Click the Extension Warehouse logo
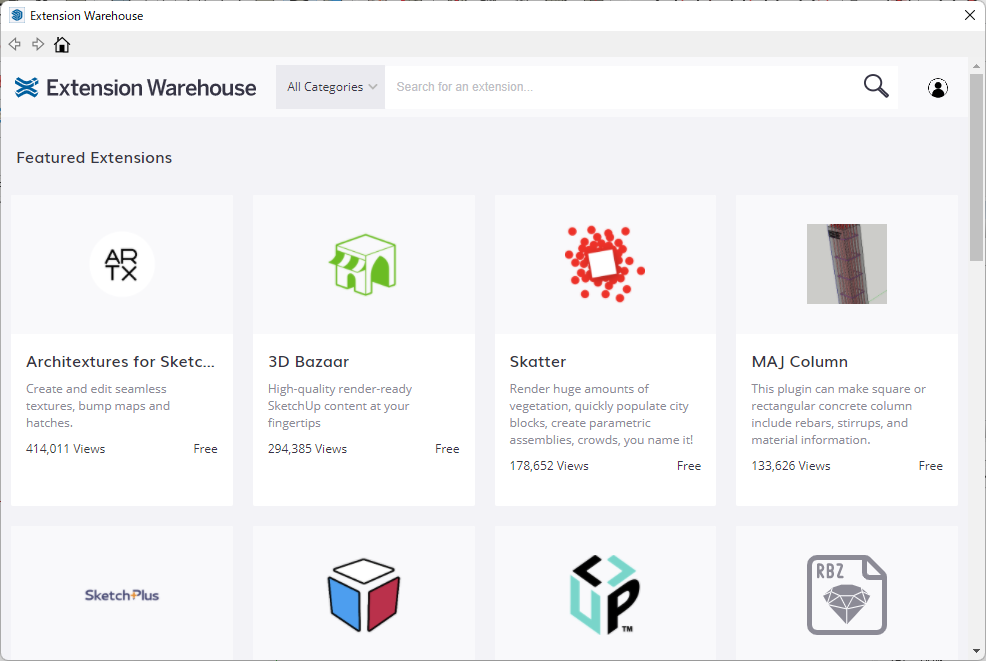Image resolution: width=986 pixels, height=661 pixels. [136, 88]
